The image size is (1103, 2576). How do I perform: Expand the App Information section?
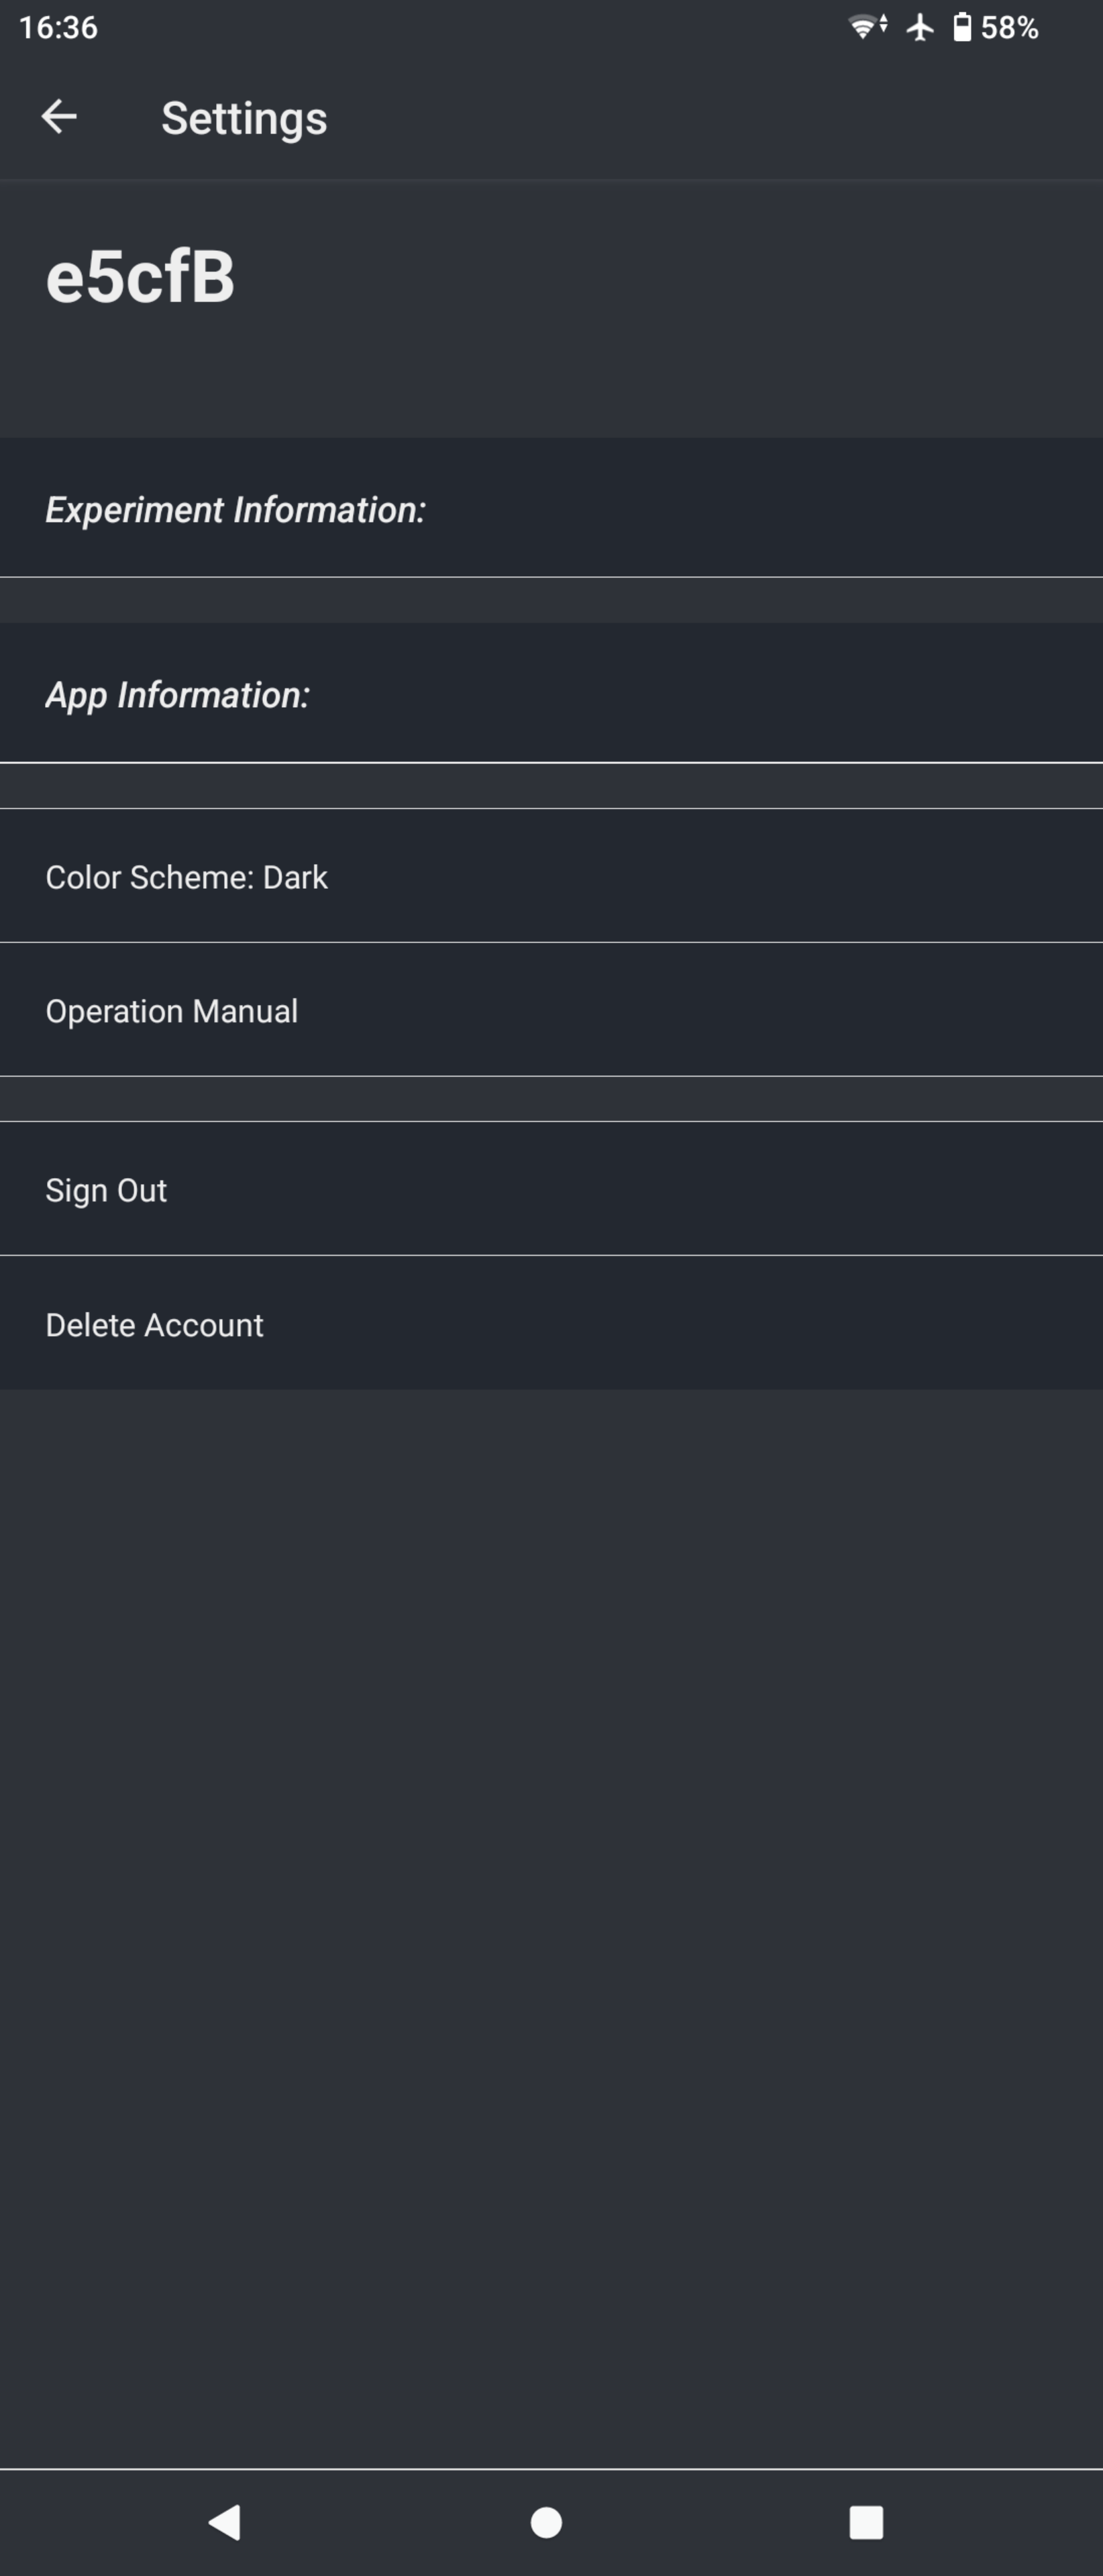[x=551, y=693]
